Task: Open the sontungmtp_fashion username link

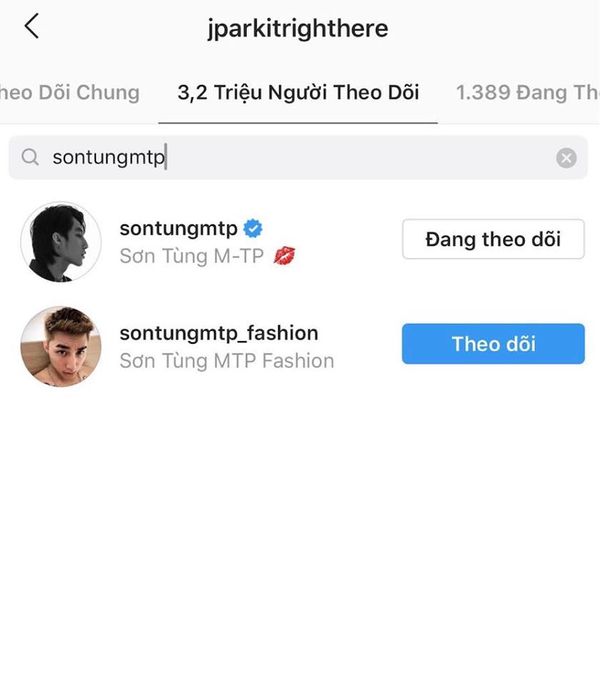Action: pyautogui.click(x=218, y=333)
